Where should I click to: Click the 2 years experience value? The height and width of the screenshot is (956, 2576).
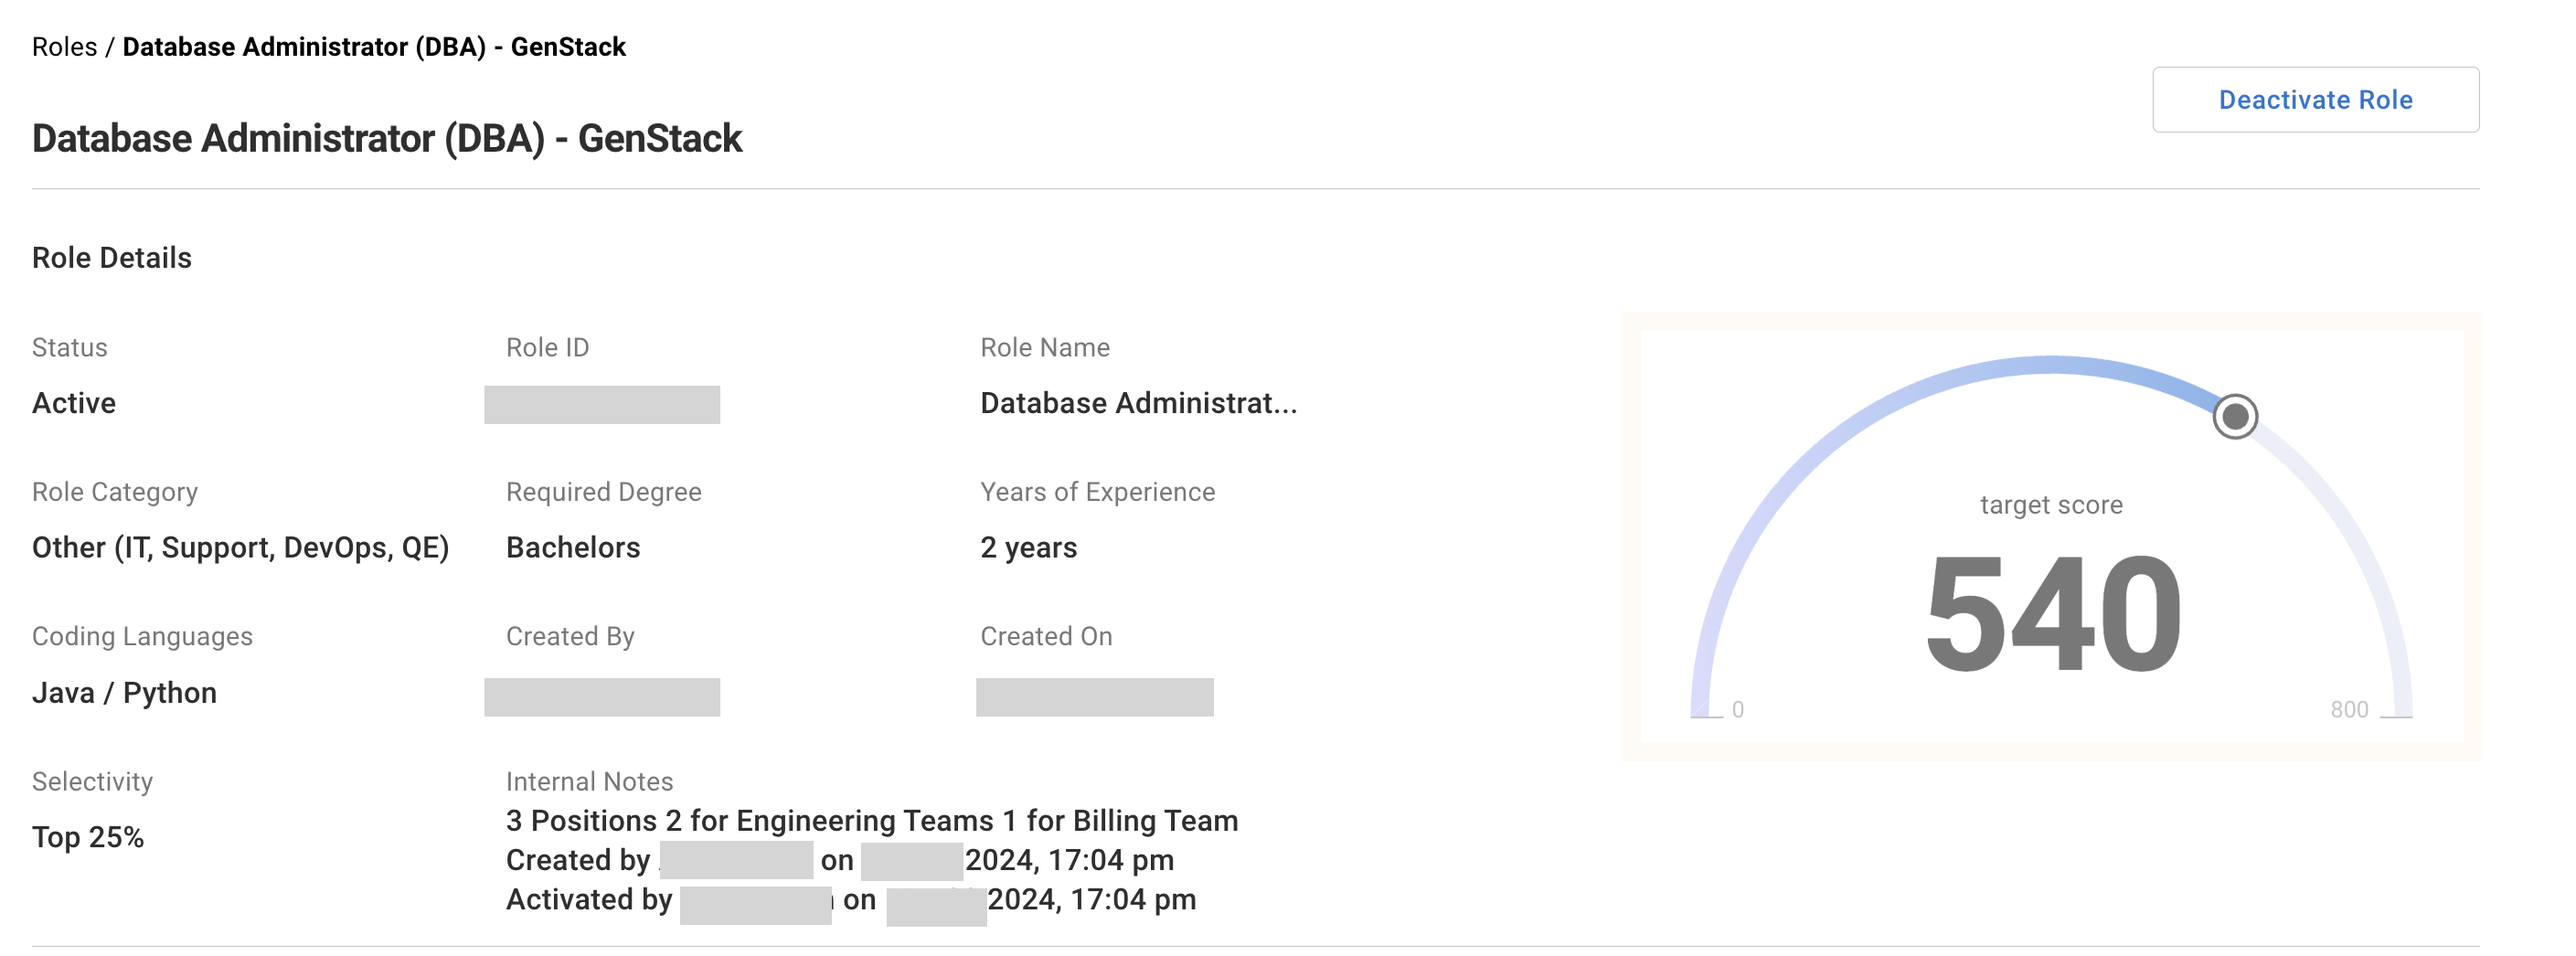tap(1028, 548)
